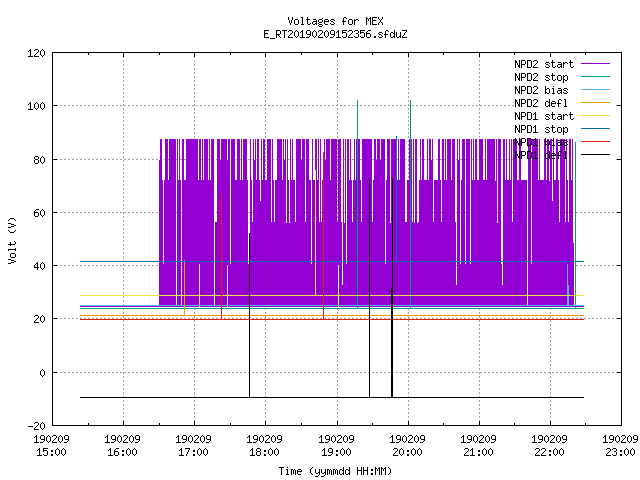Click the red NPD1 bias legend line
Screen dimensions: 640x480
(595, 142)
